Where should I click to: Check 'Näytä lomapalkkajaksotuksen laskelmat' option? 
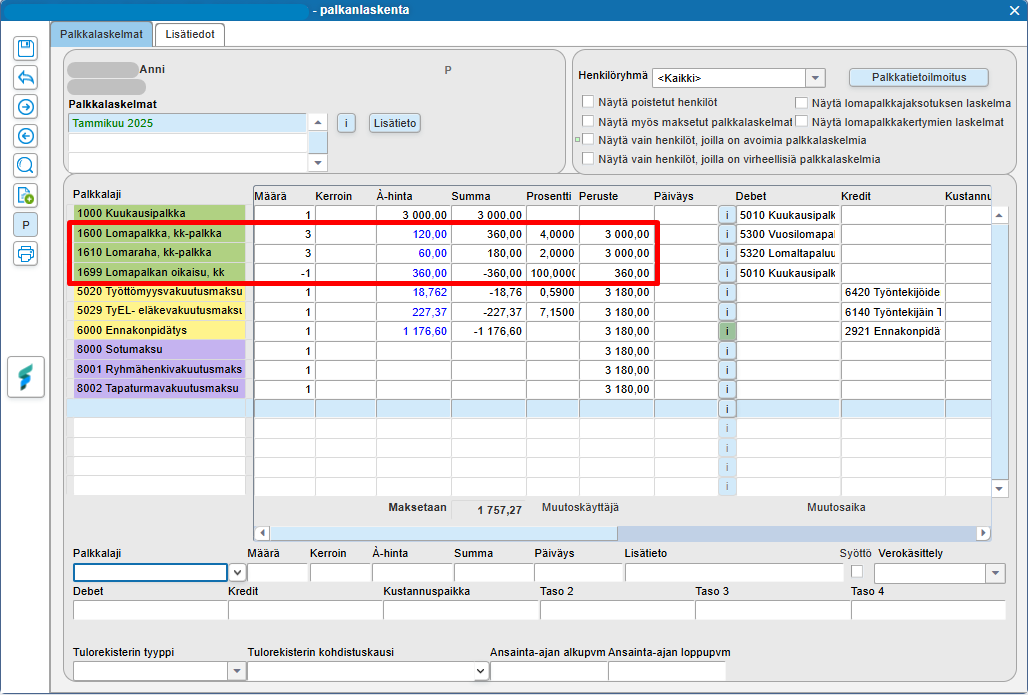click(802, 102)
